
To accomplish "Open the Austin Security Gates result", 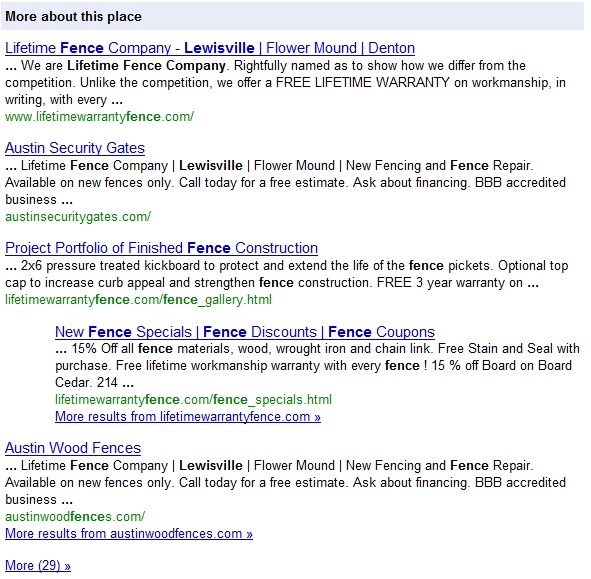I will (x=75, y=148).
